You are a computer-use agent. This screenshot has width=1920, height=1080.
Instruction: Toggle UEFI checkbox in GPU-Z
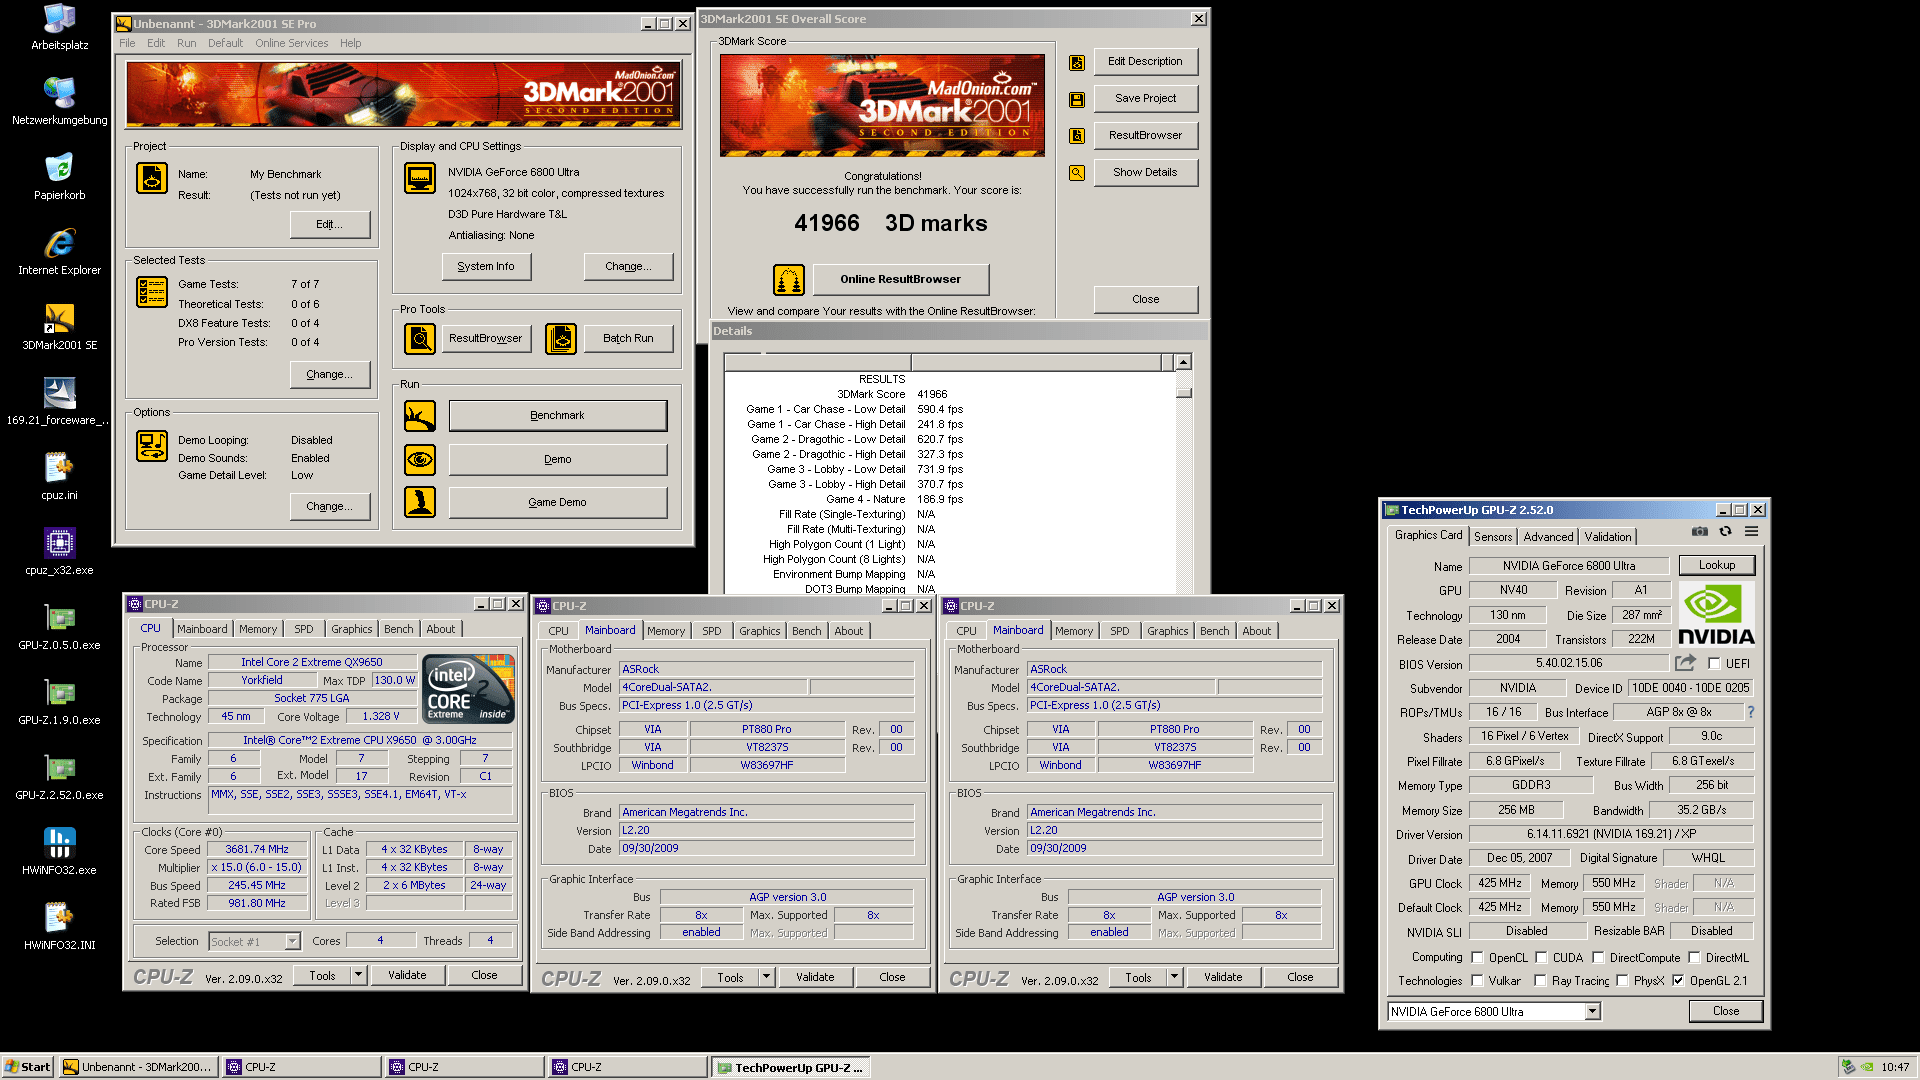click(x=1714, y=663)
